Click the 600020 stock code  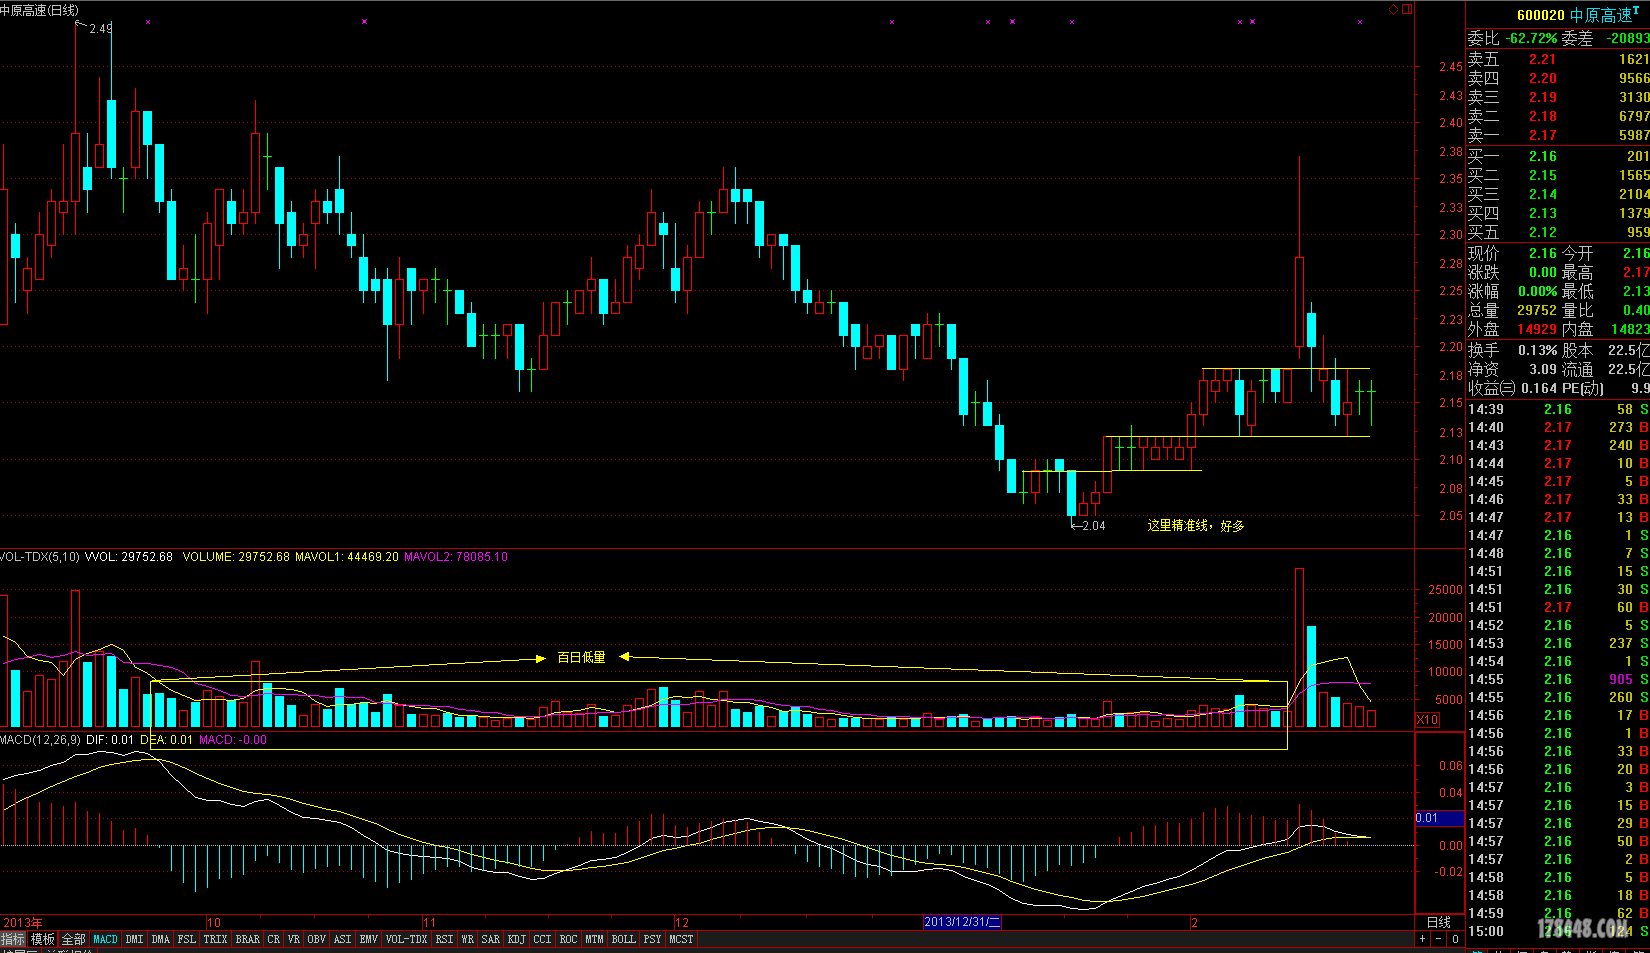click(1541, 15)
